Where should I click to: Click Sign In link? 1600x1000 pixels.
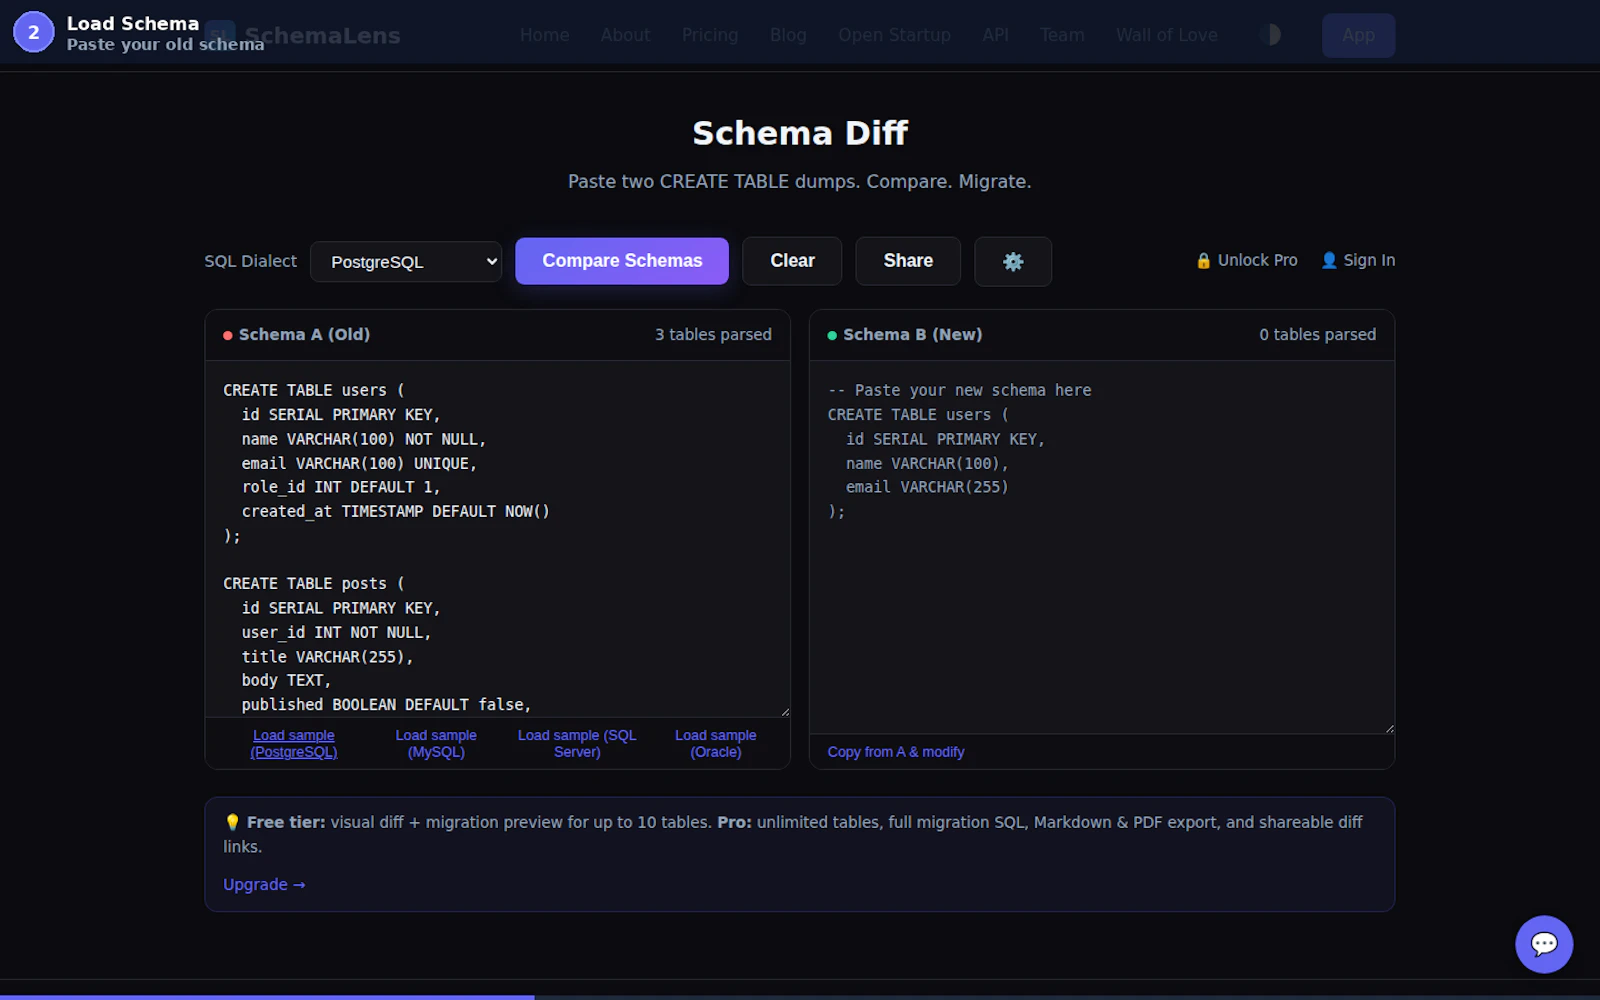click(1357, 260)
